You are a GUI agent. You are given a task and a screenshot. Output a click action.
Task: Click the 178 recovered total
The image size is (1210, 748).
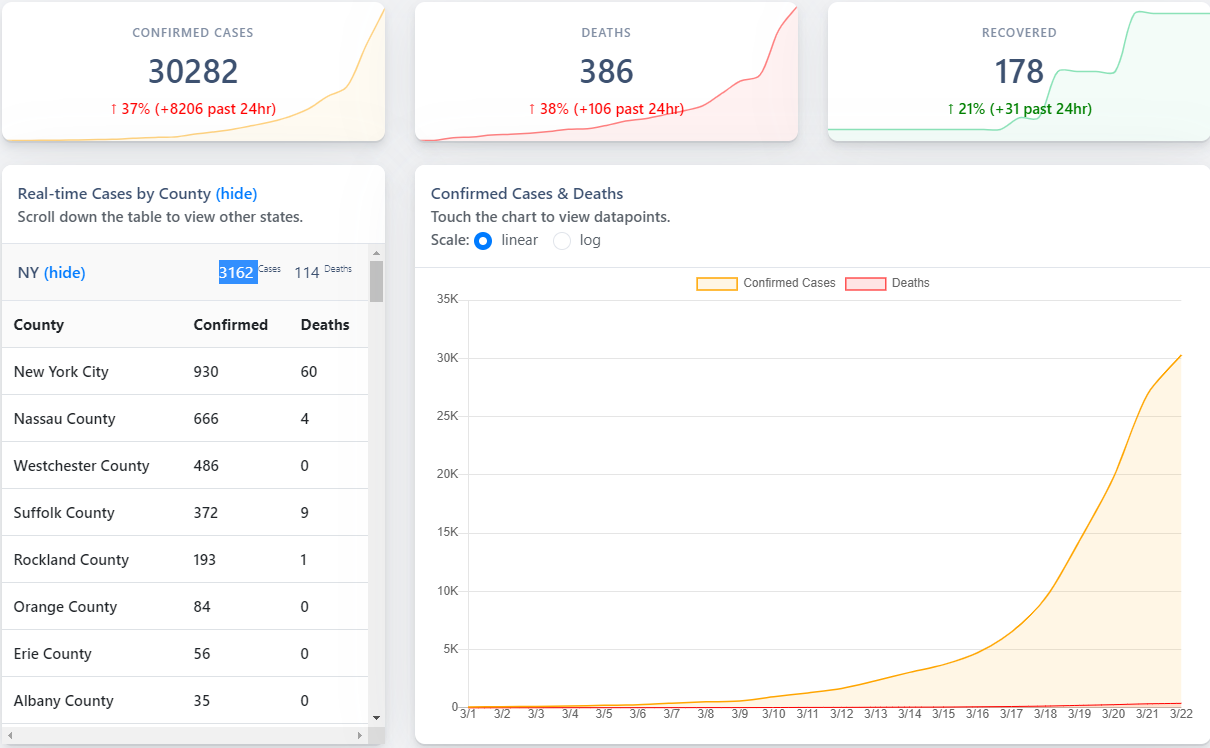point(1019,71)
